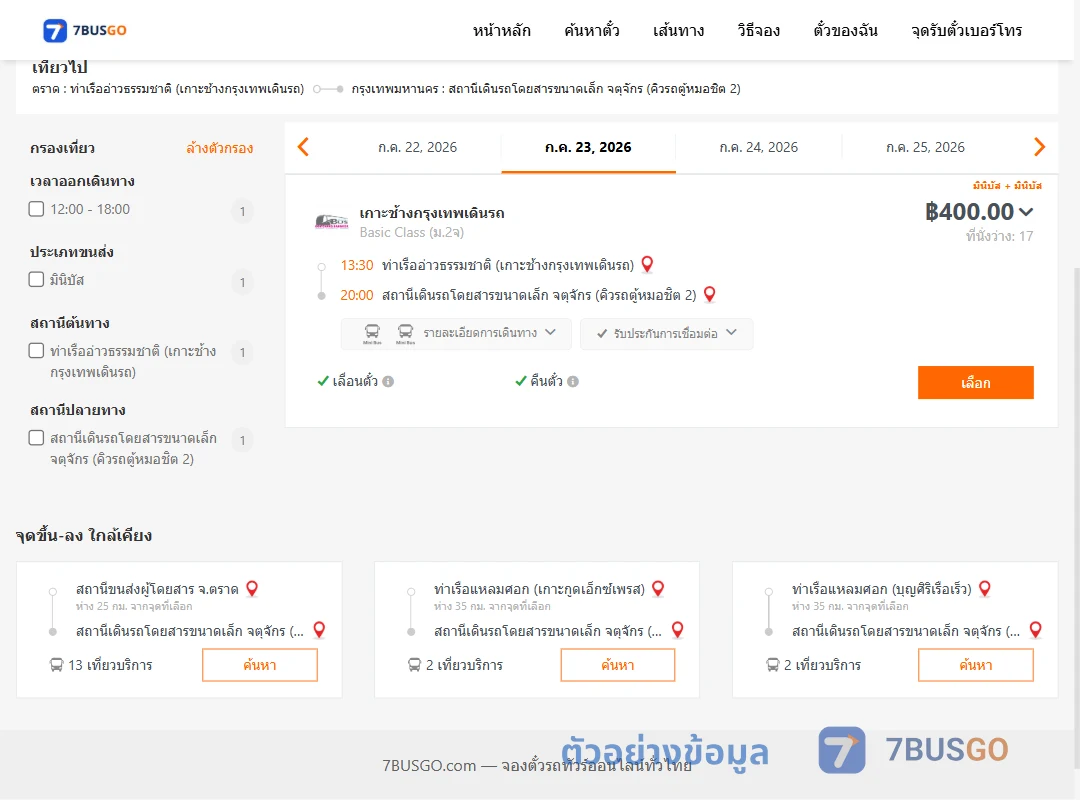
Task: Click ค้นหา in the บุญศิริเรือเร็ว card
Action: tap(975, 665)
